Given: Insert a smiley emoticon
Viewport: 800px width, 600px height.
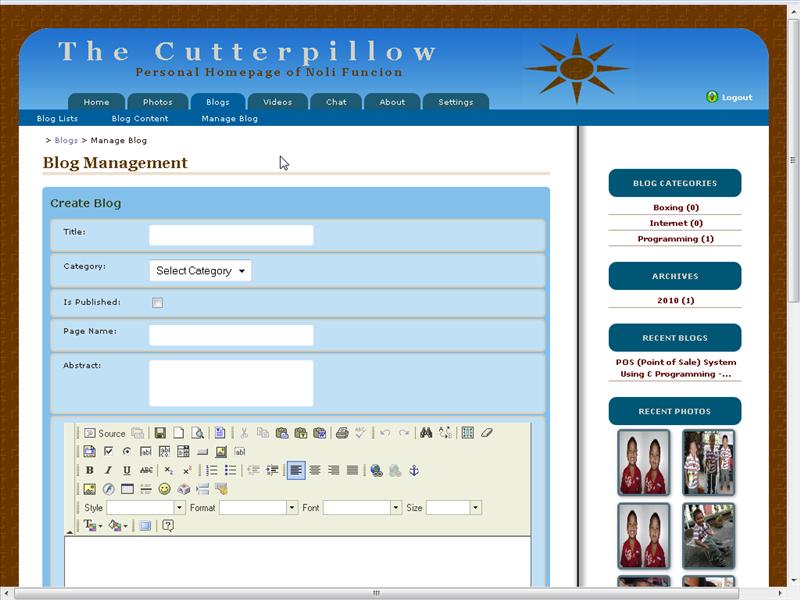Looking at the screenshot, I should click(164, 489).
